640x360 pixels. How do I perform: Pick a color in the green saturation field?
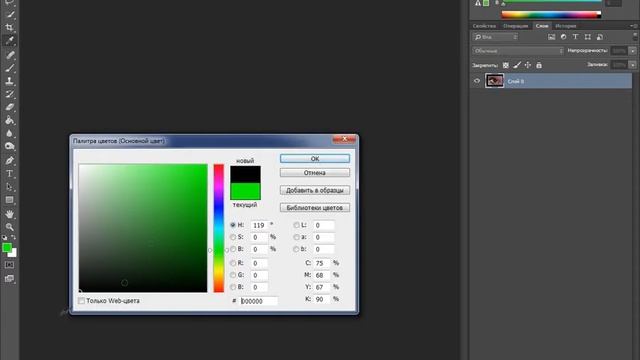143,228
